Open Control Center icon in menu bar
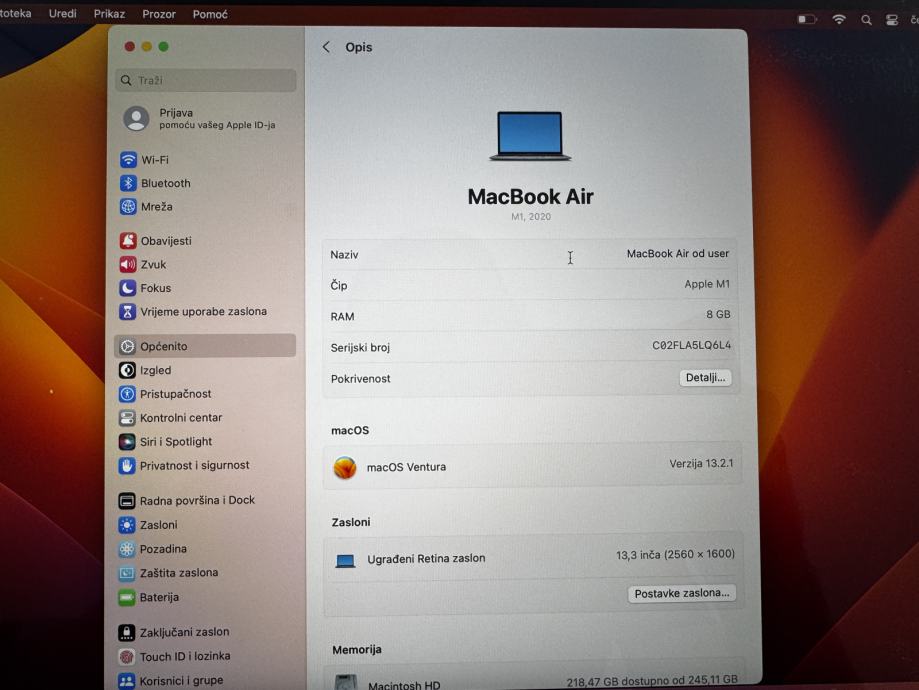Viewport: 919px width, 690px height. (892, 21)
